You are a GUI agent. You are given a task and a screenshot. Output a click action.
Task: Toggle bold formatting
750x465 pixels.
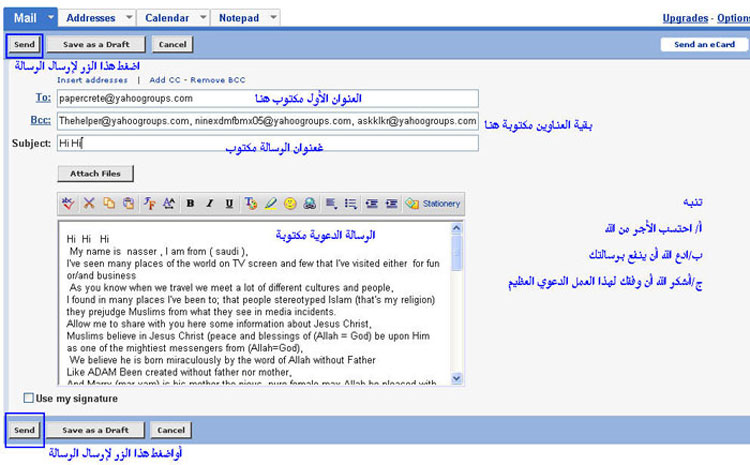point(190,204)
